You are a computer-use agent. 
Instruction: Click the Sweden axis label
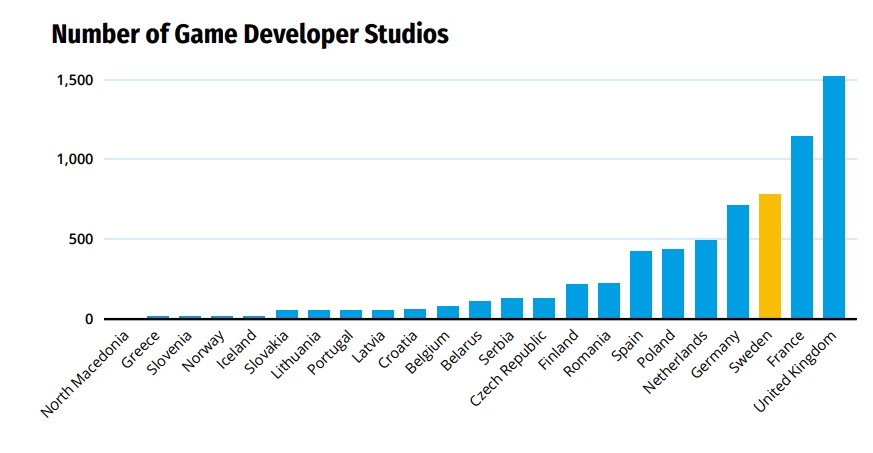(751, 352)
